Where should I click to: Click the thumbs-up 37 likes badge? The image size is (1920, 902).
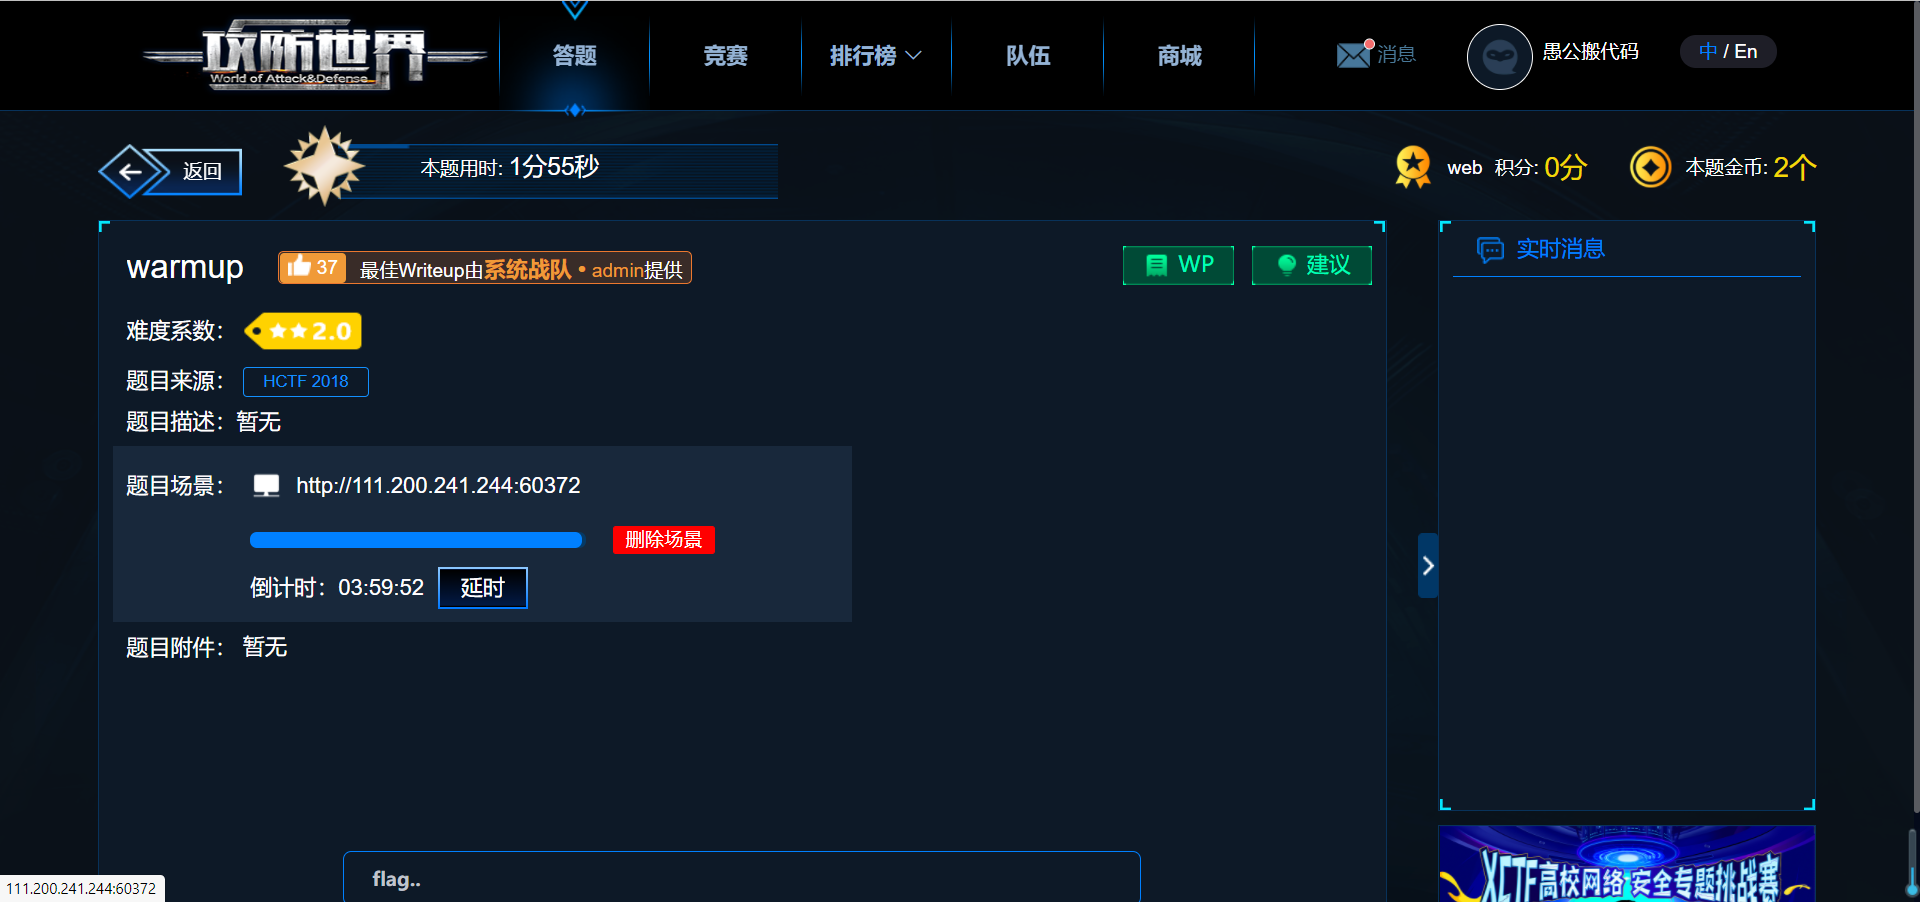313,267
